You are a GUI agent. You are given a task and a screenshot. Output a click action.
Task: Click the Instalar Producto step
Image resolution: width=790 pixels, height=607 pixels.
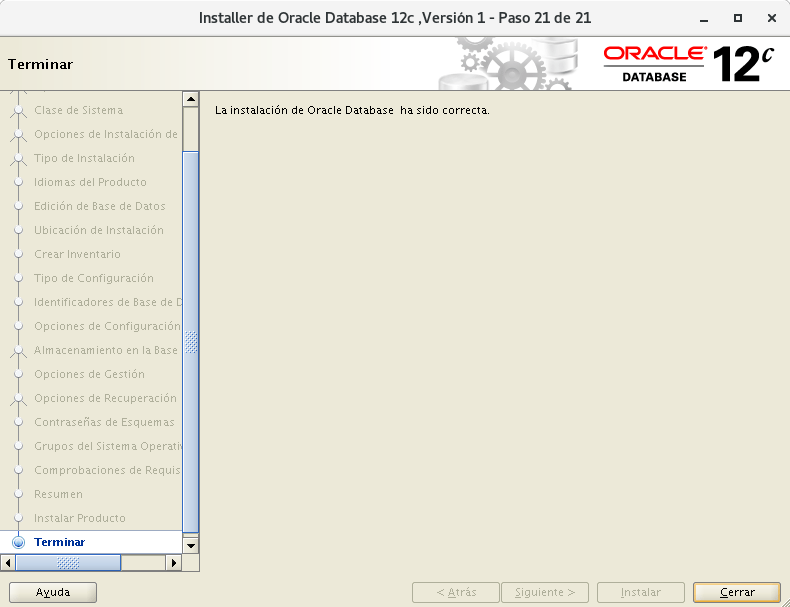click(80, 518)
